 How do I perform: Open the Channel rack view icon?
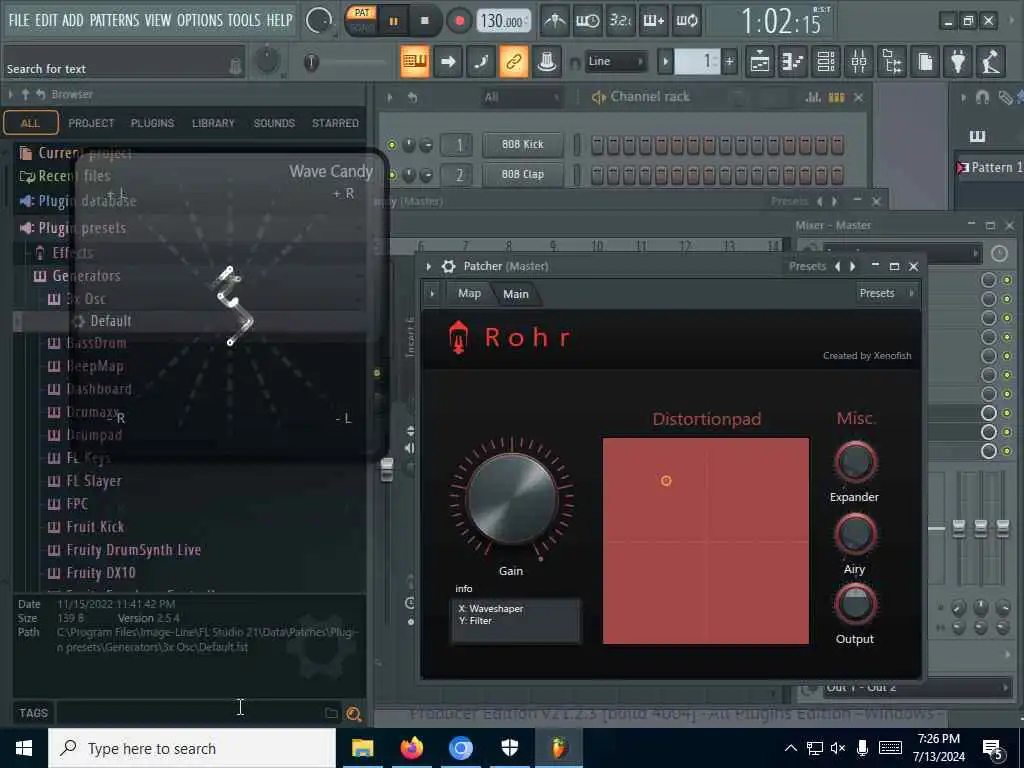(826, 62)
